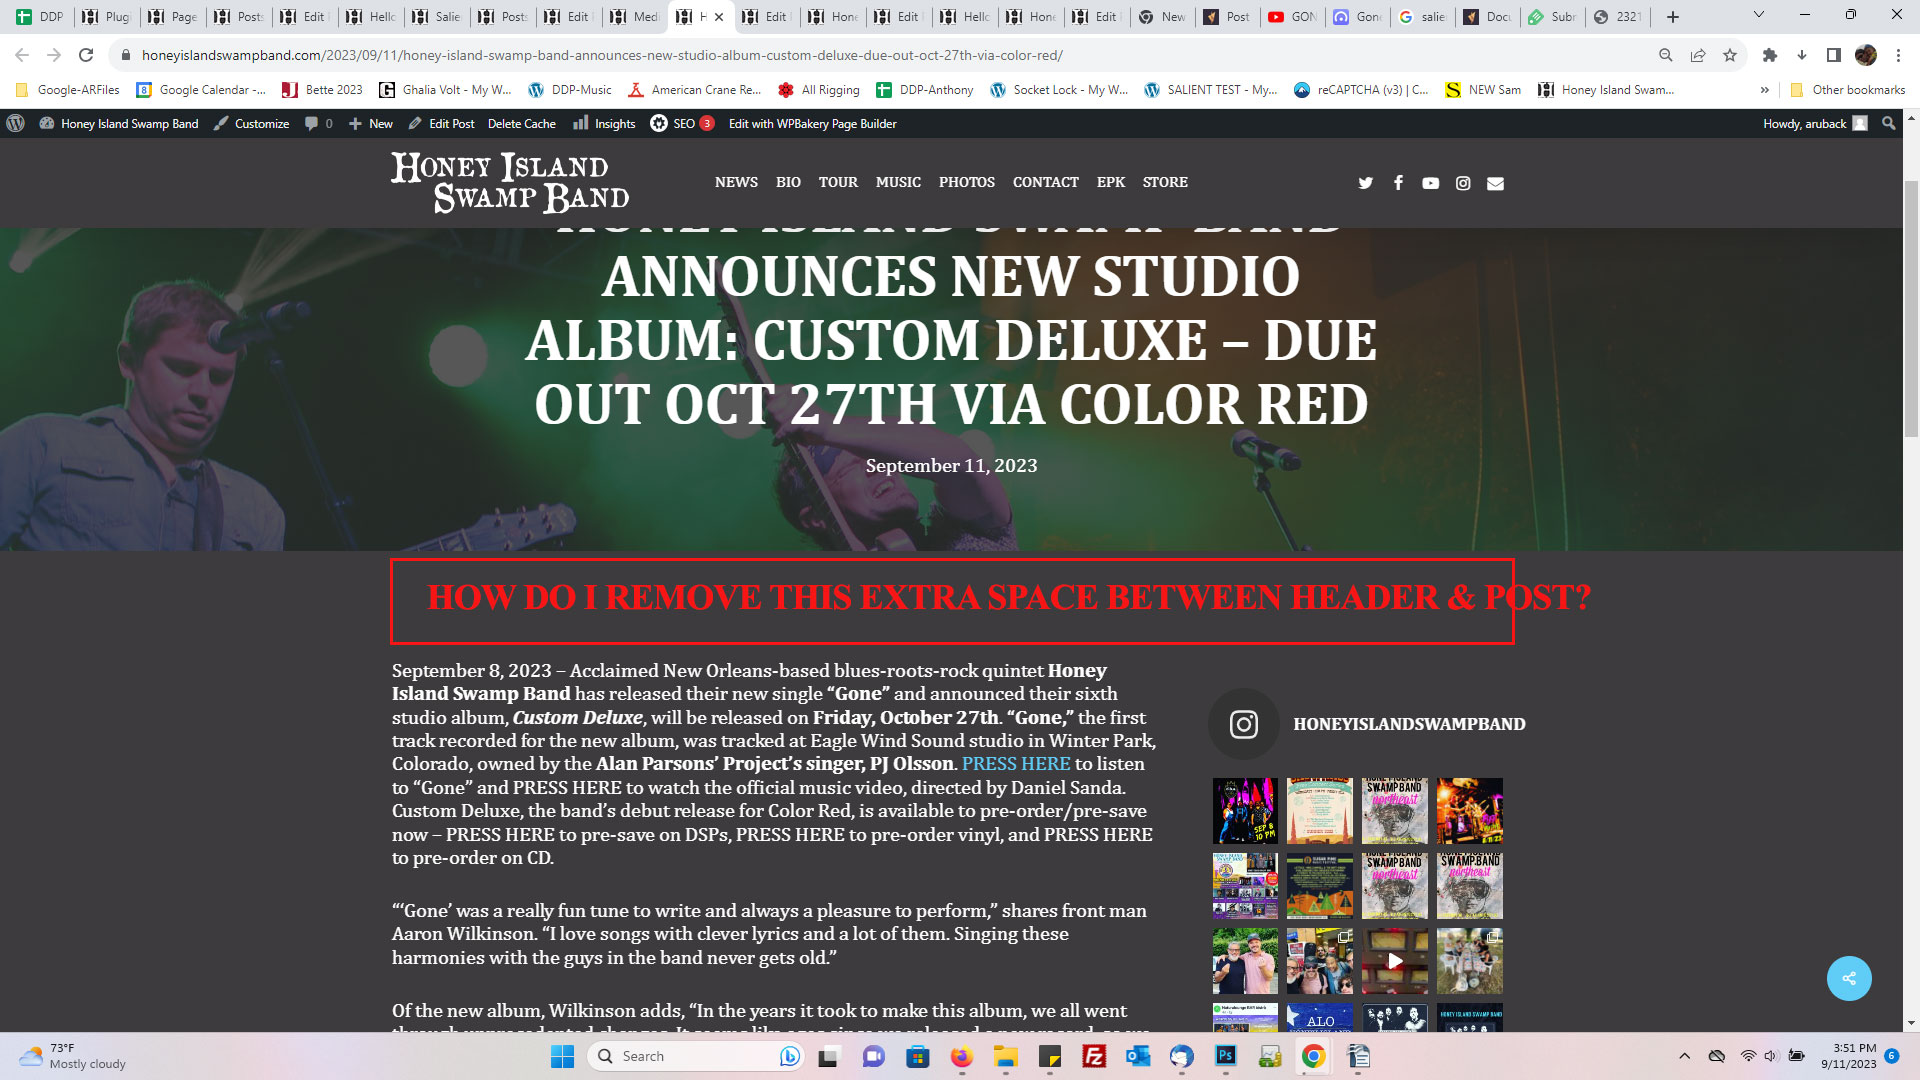Click the Honey Island Swamp Band logo
The width and height of the screenshot is (1920, 1080).
(510, 182)
